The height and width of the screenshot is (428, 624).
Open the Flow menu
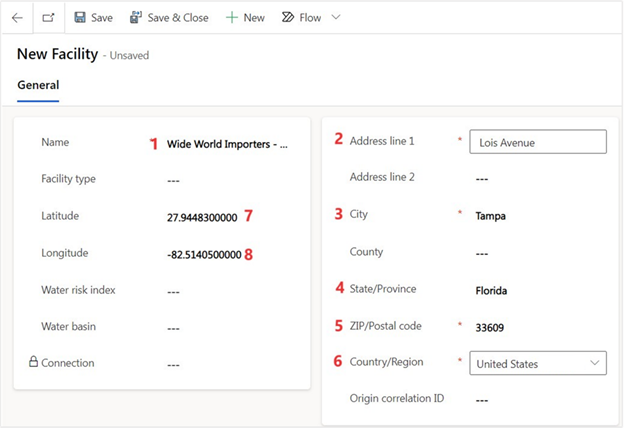click(301, 18)
